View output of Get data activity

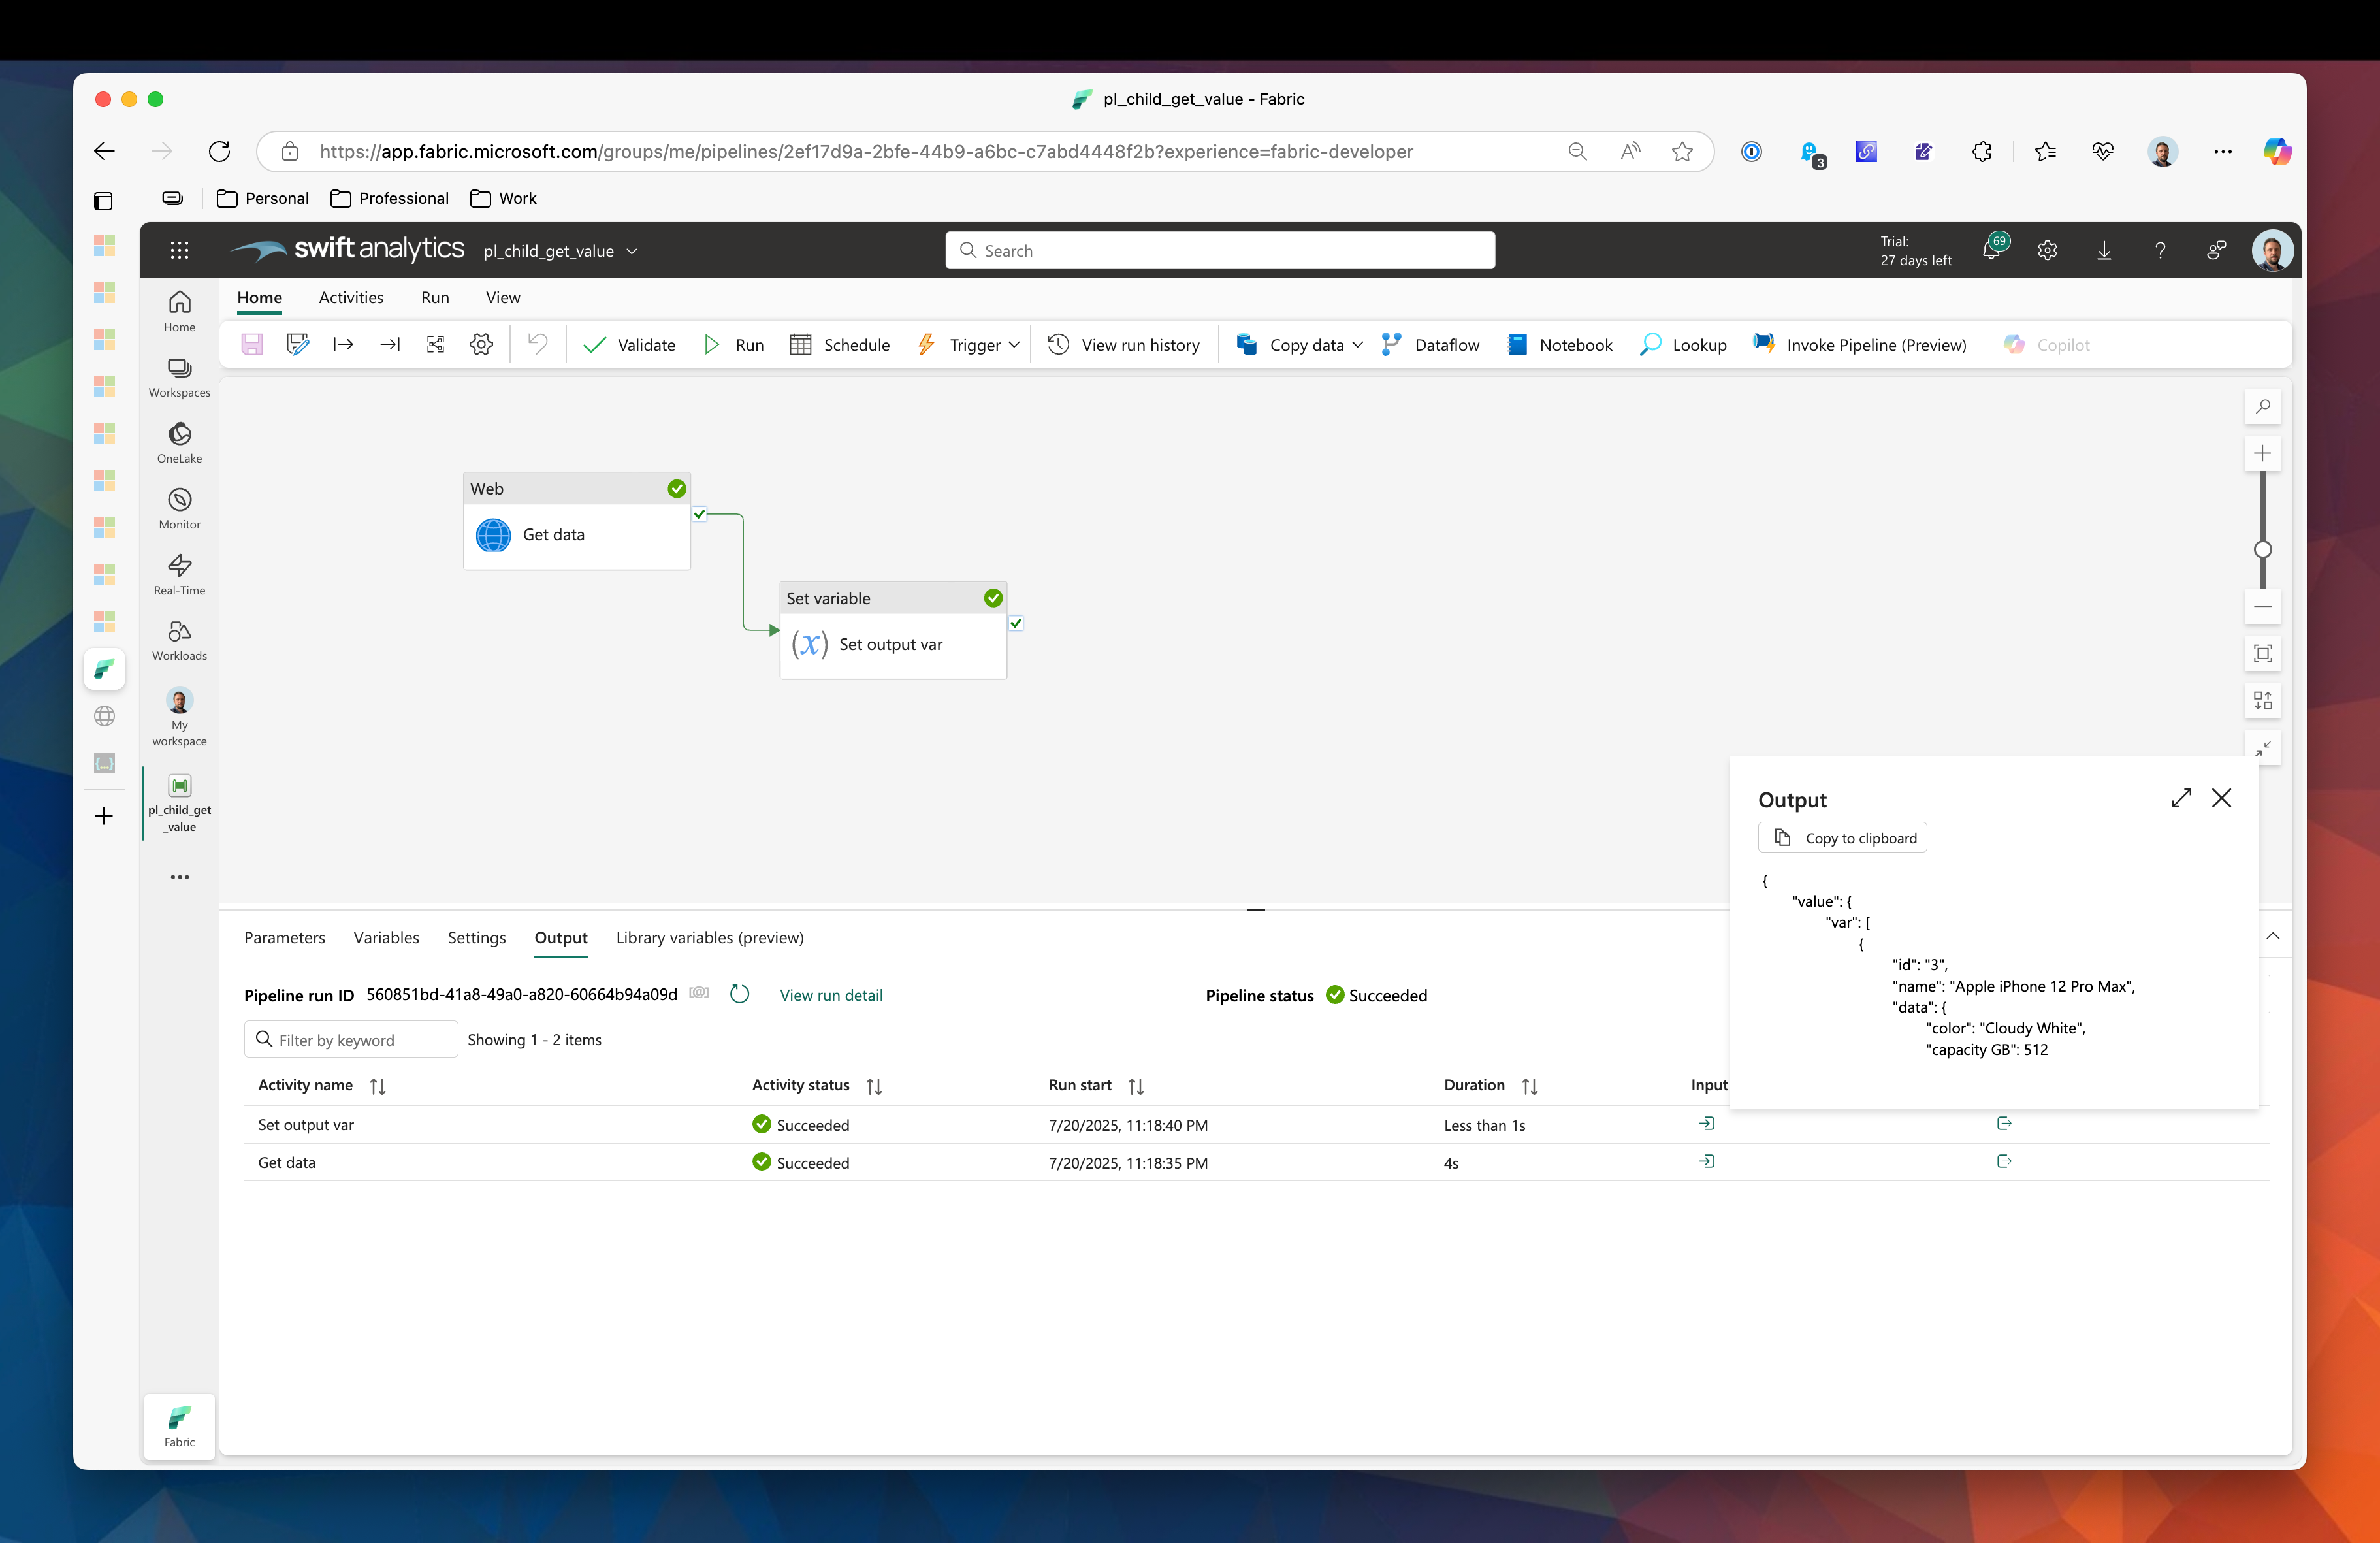pos(2004,1161)
